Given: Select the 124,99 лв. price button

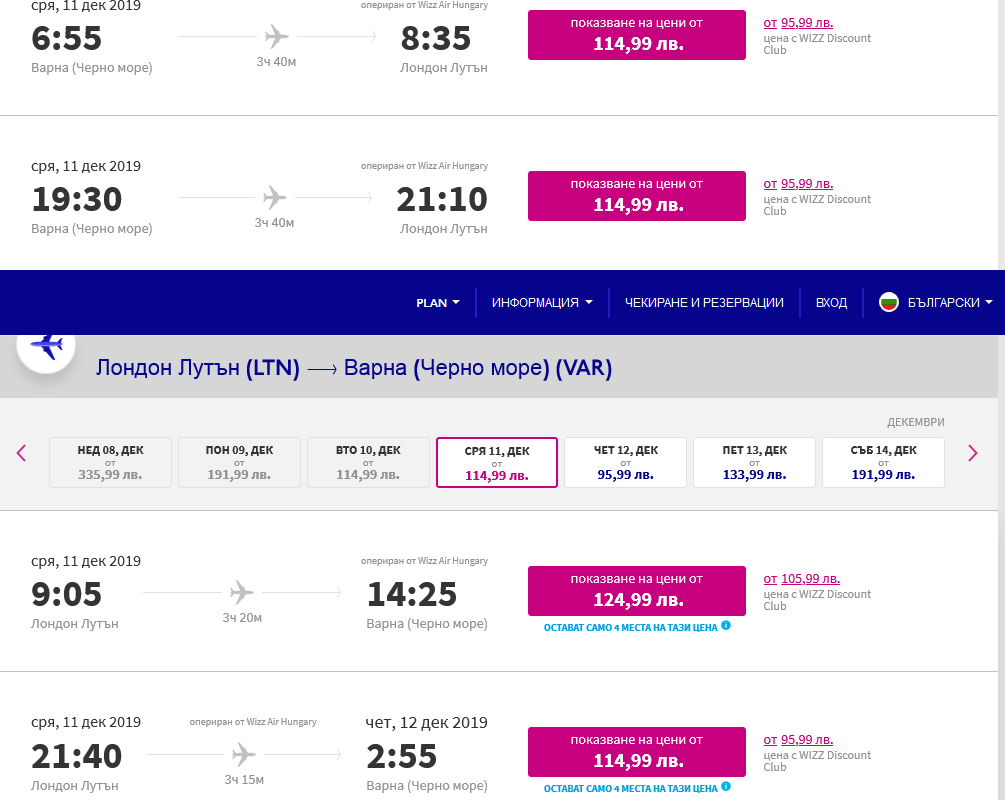Looking at the screenshot, I should tap(636, 590).
